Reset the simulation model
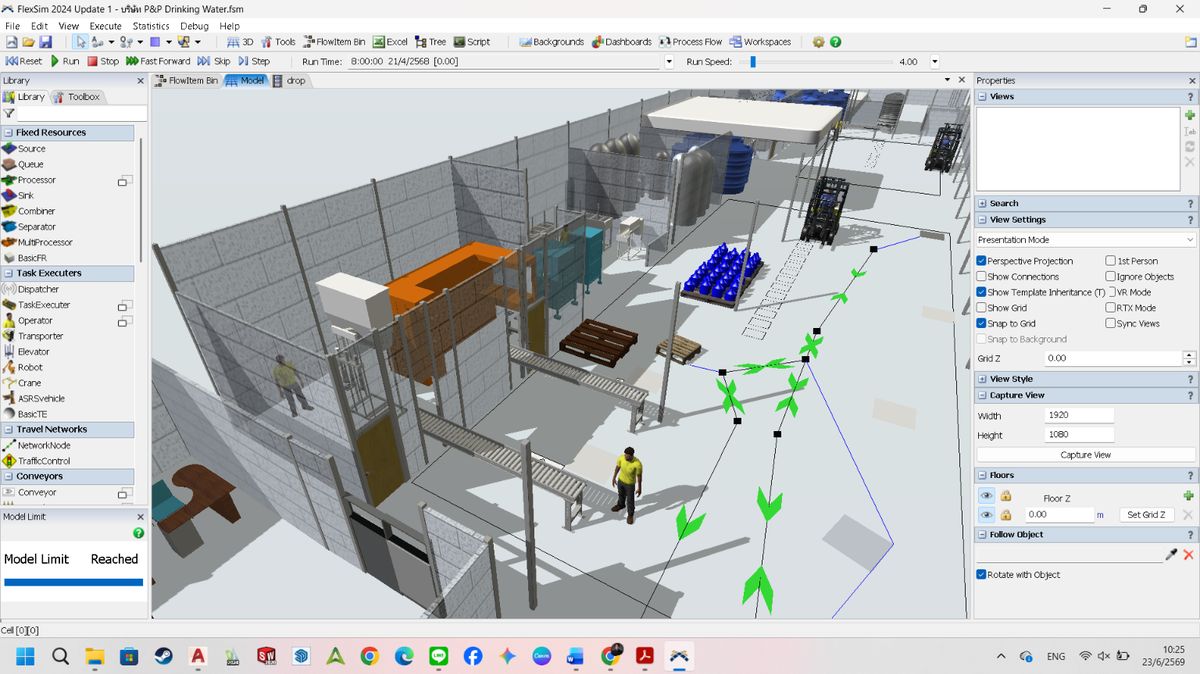The image size is (1200, 674). 24,61
